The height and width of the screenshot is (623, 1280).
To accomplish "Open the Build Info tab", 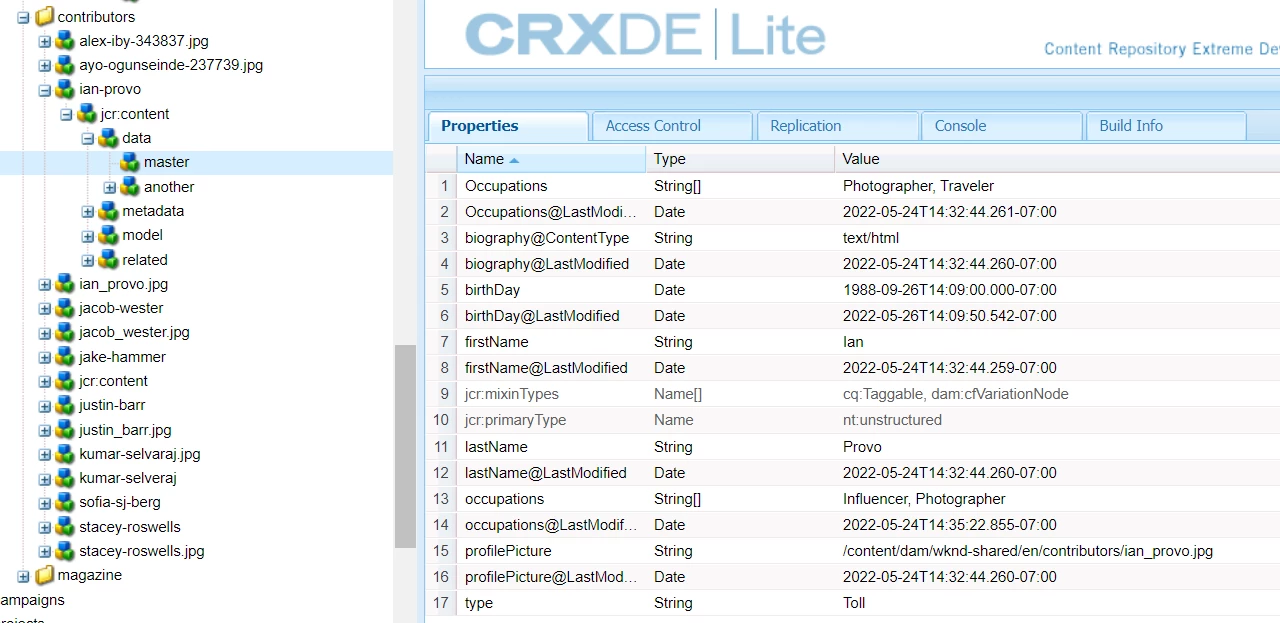I will 1166,126.
